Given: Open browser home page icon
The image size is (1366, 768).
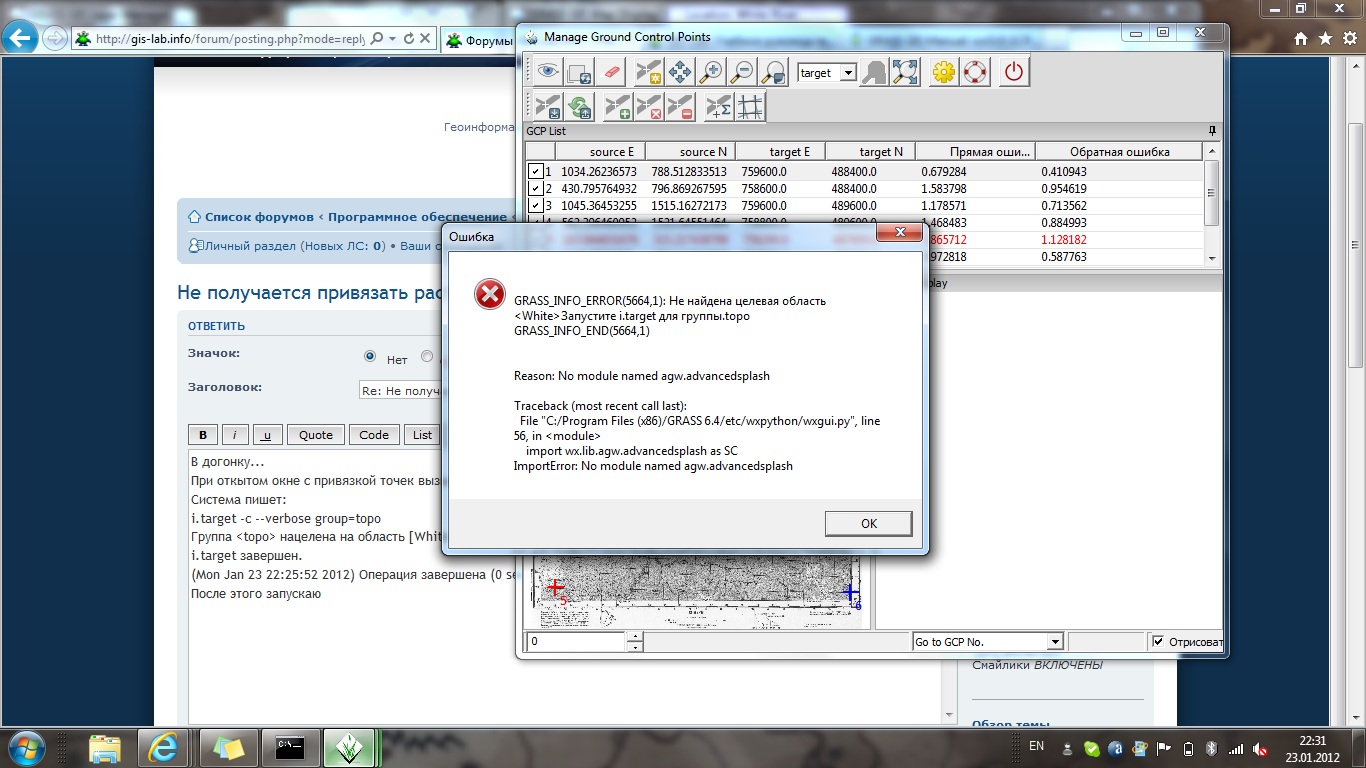Looking at the screenshot, I should coord(1300,39).
